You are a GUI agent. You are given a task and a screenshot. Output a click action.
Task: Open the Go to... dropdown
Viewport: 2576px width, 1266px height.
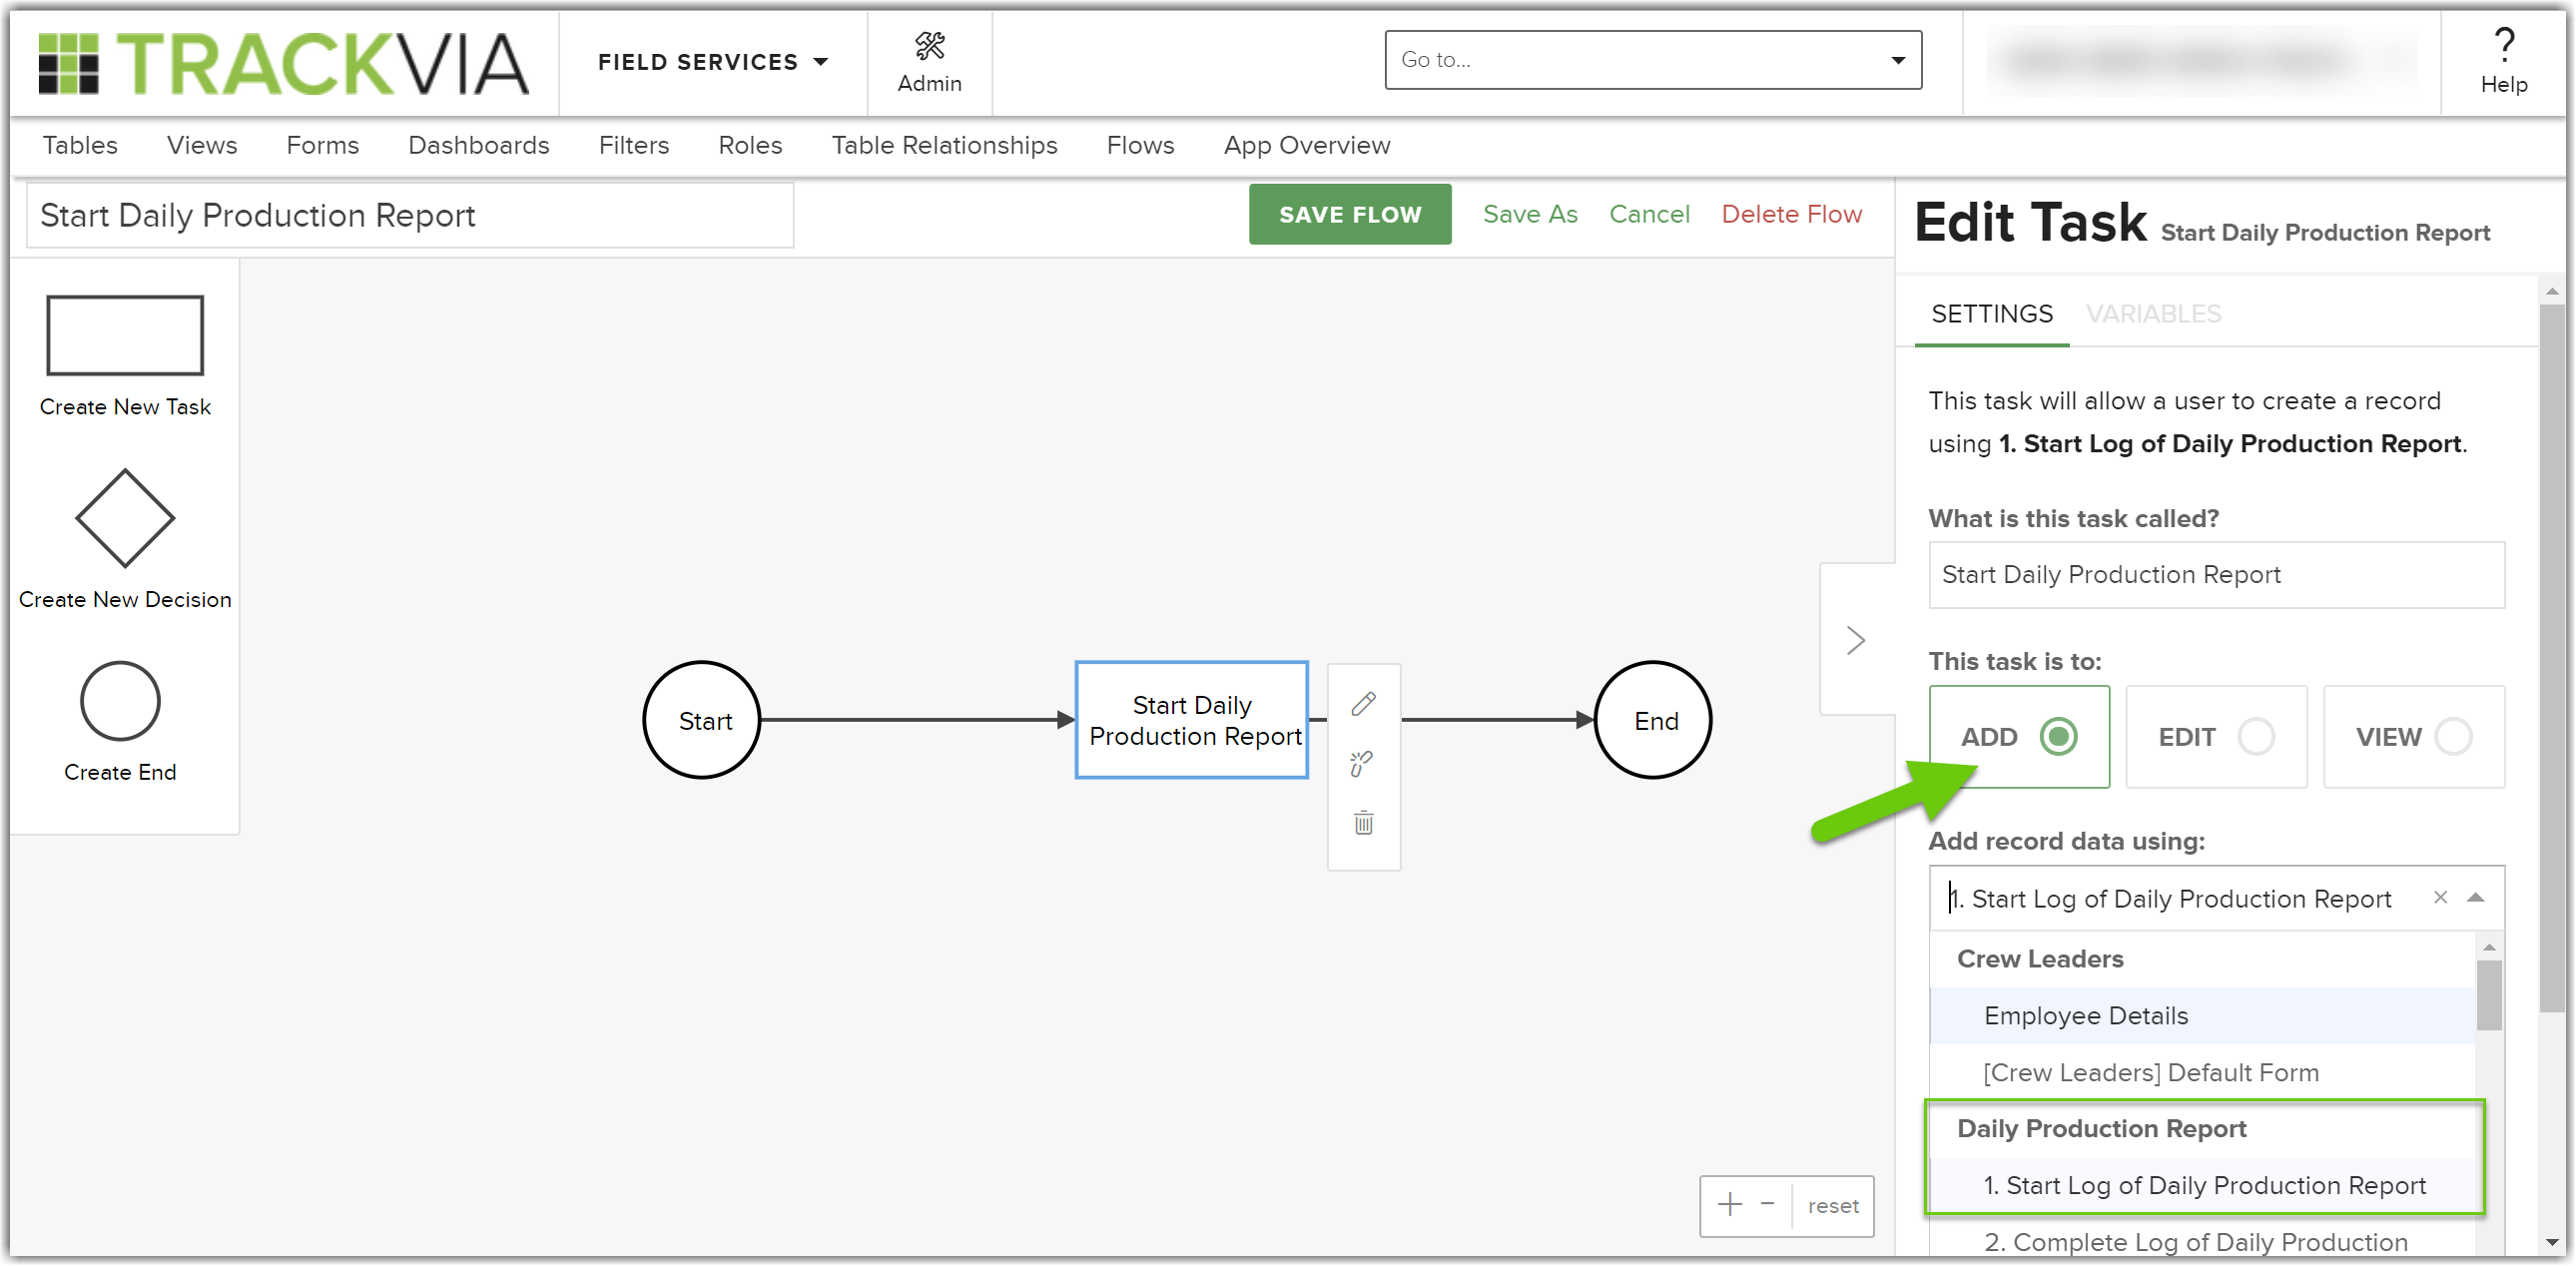(x=1652, y=59)
